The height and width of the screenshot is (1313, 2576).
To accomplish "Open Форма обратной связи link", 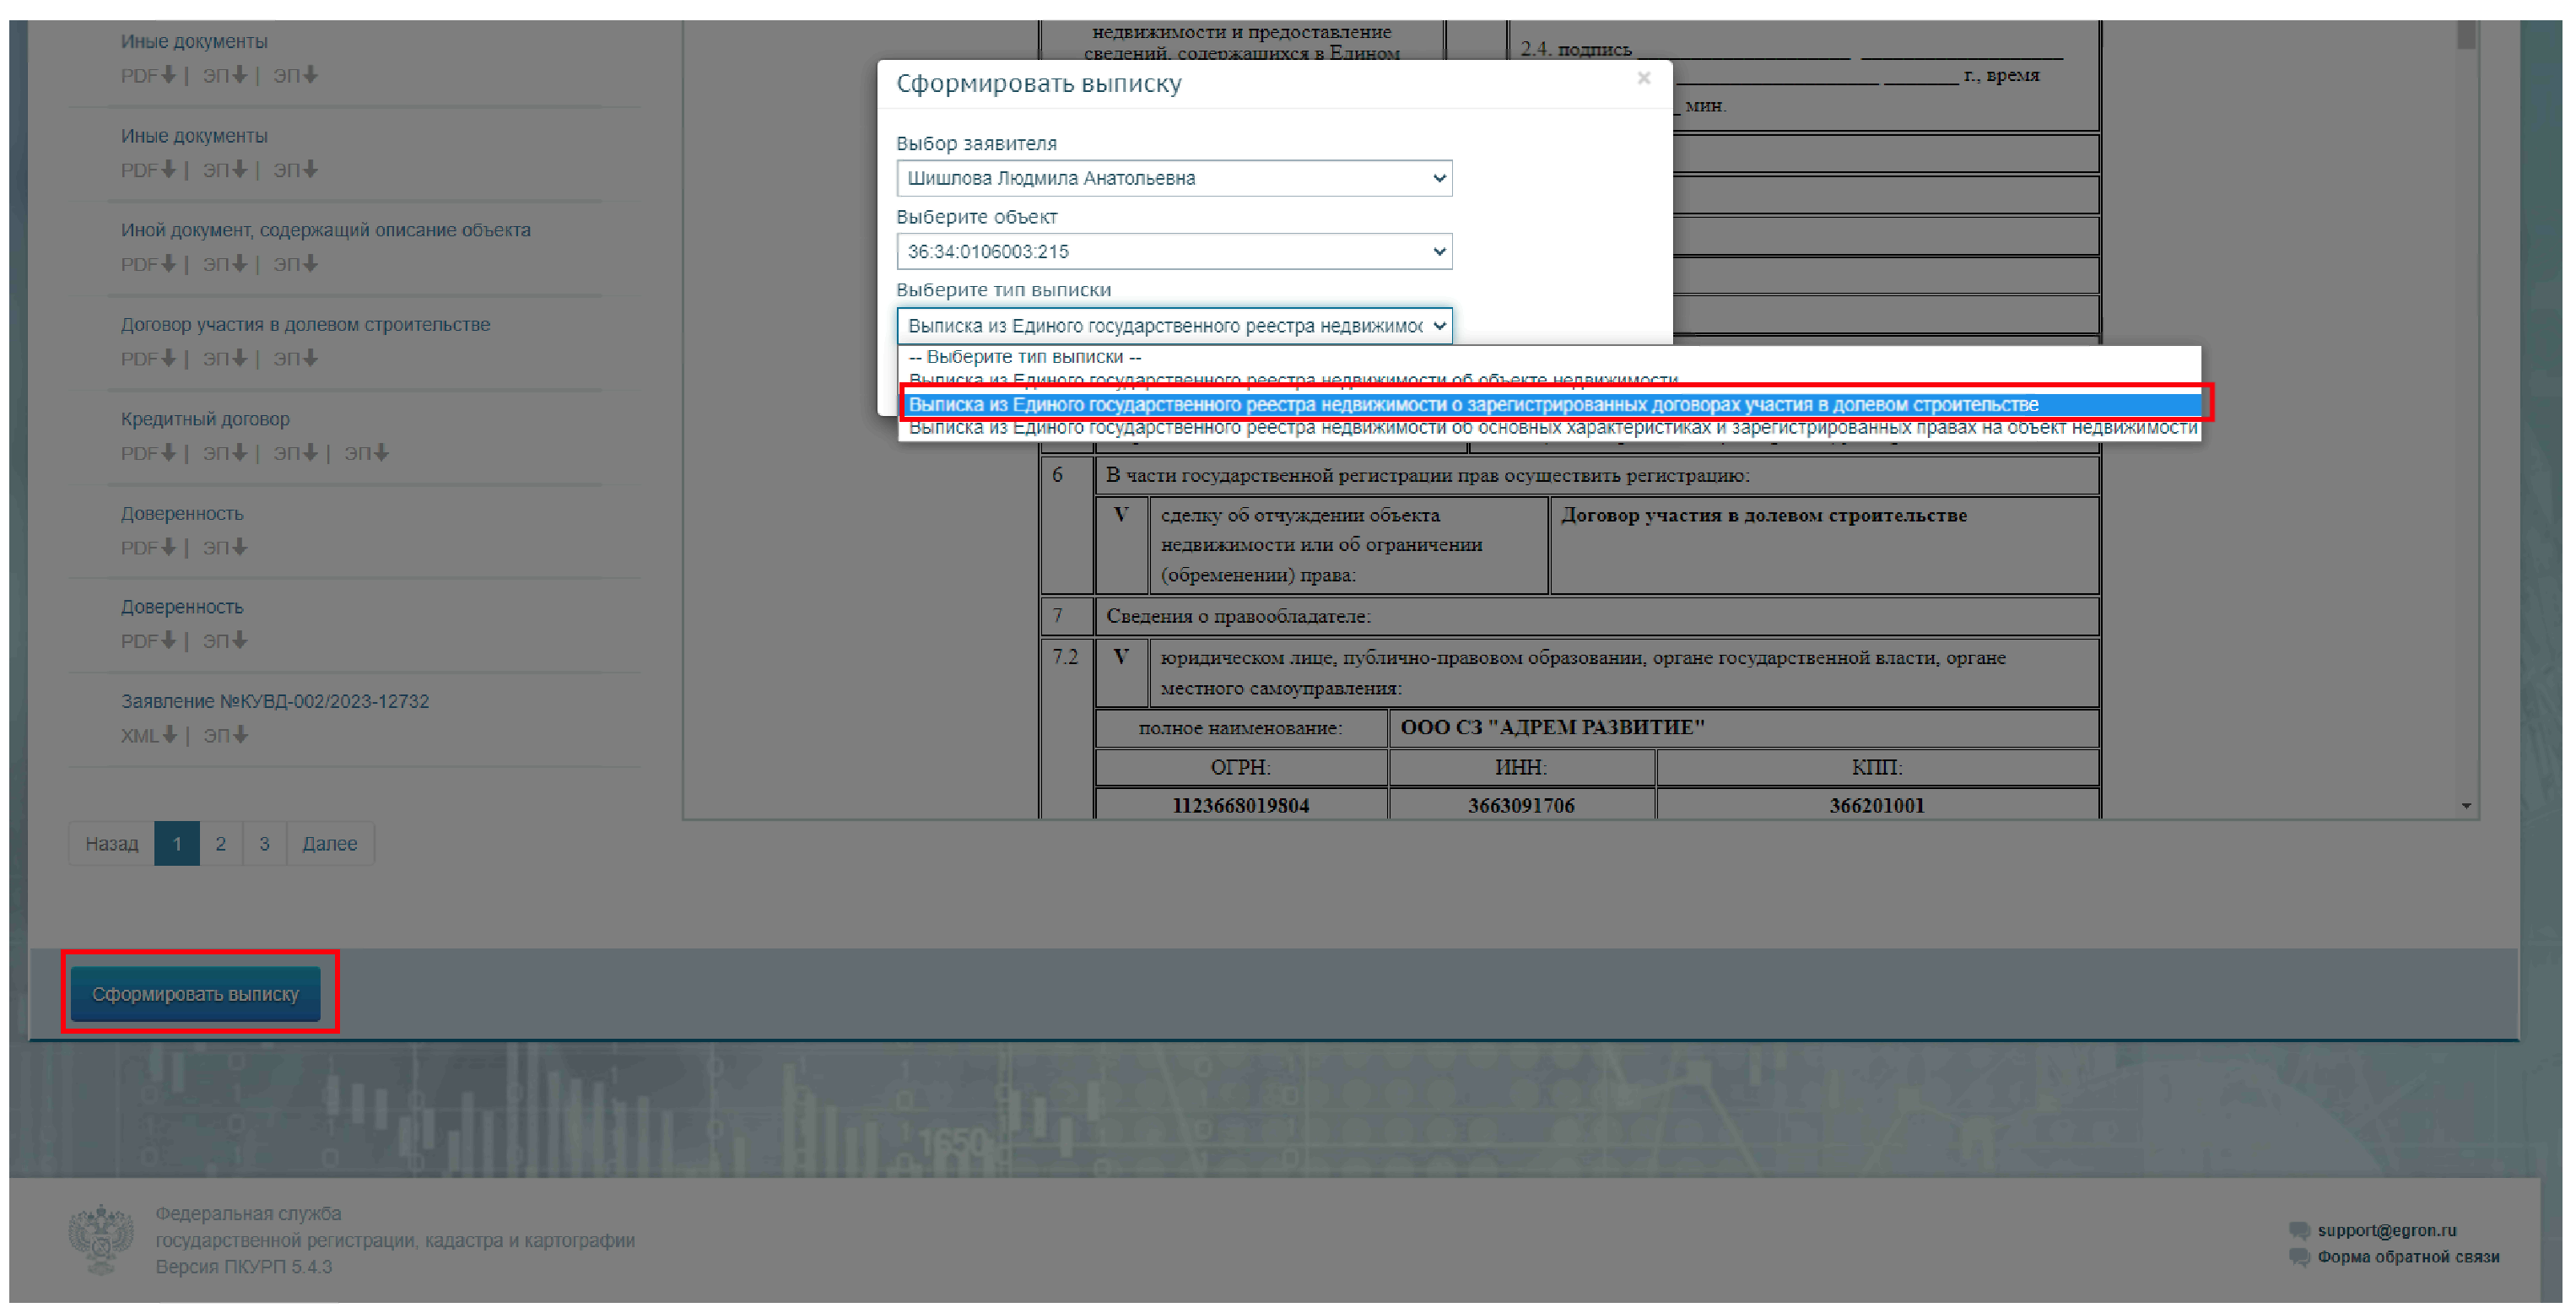I will [2407, 1257].
